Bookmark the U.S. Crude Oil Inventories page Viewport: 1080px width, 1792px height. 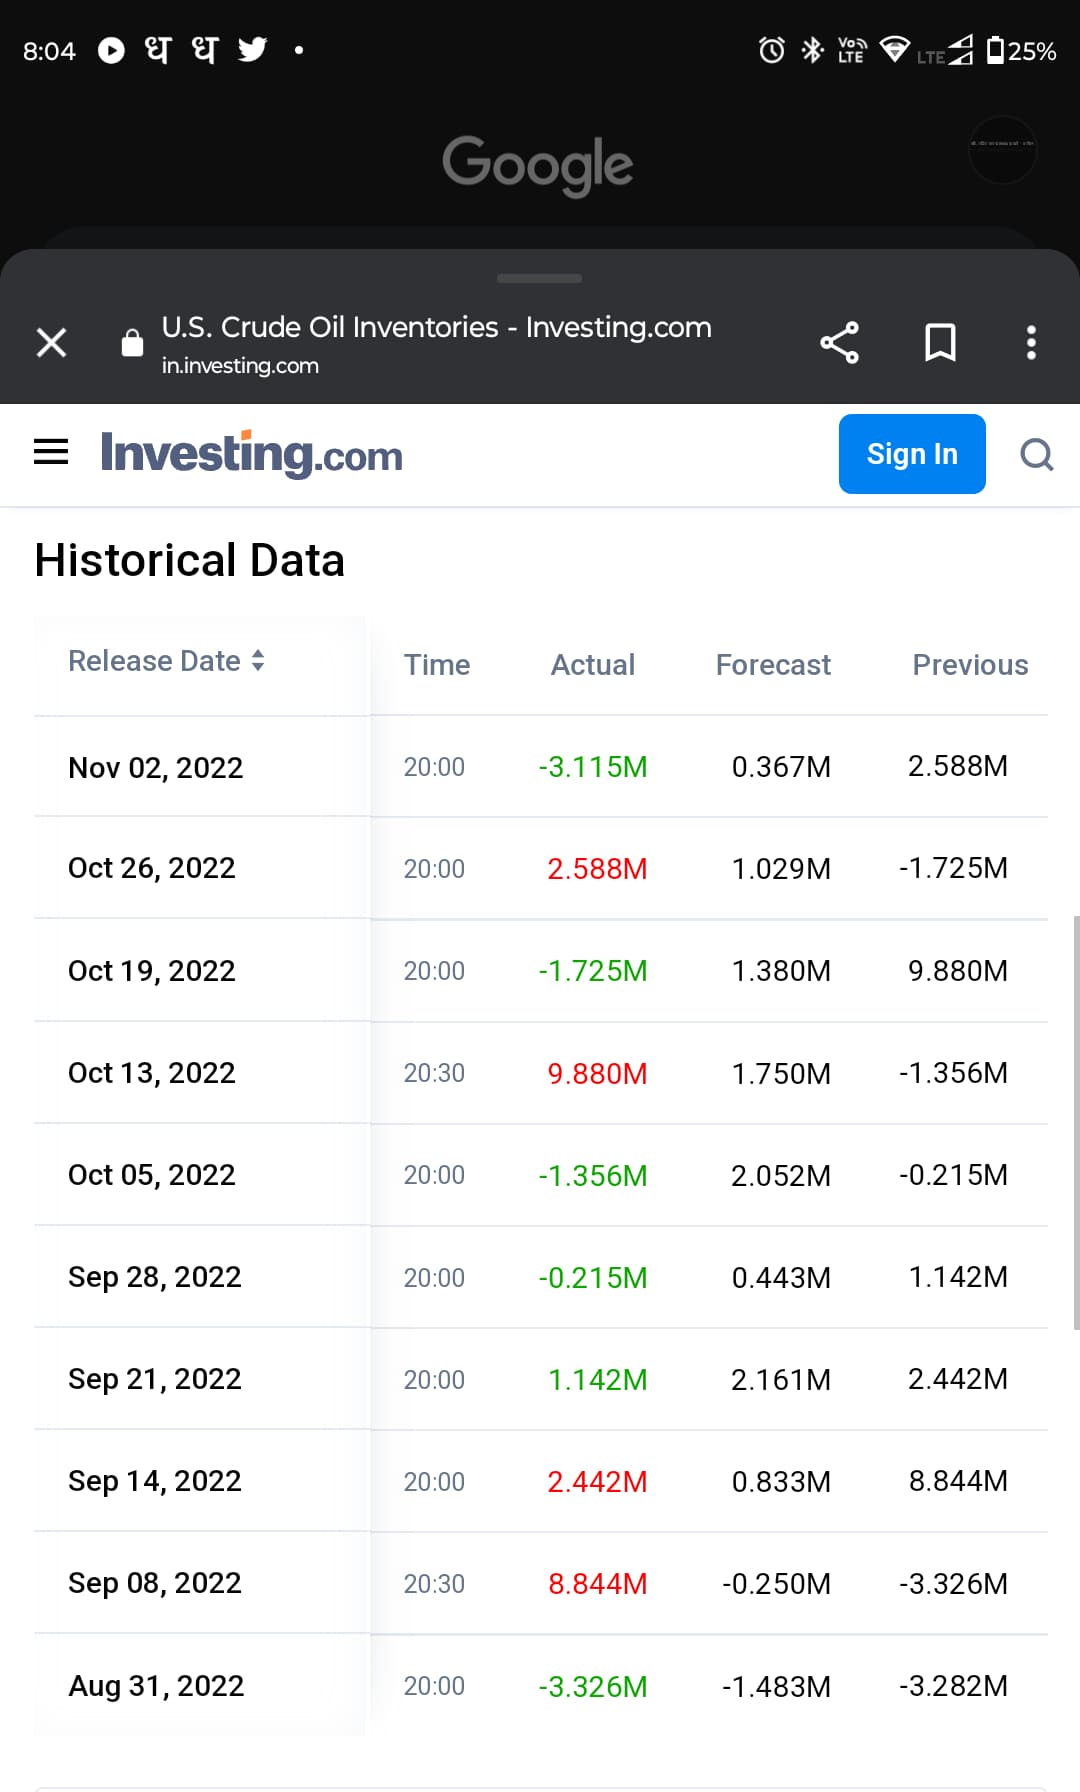940,343
